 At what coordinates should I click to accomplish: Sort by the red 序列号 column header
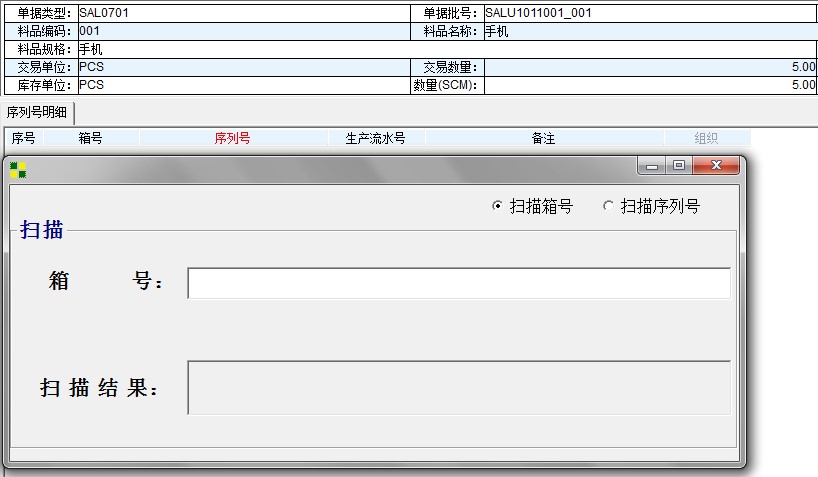[232, 138]
